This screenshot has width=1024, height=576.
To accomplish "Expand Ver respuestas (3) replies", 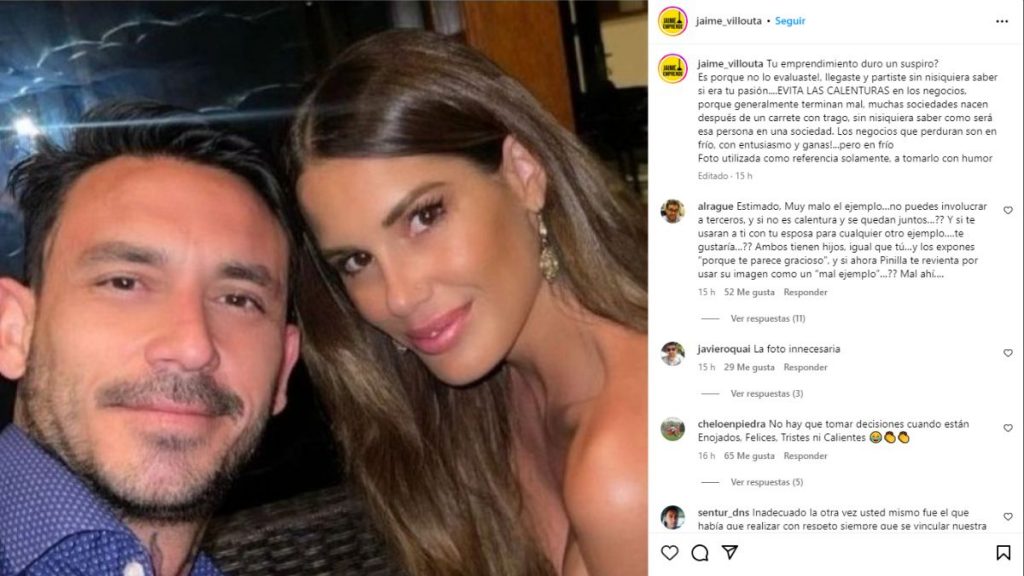I will [x=767, y=394].
